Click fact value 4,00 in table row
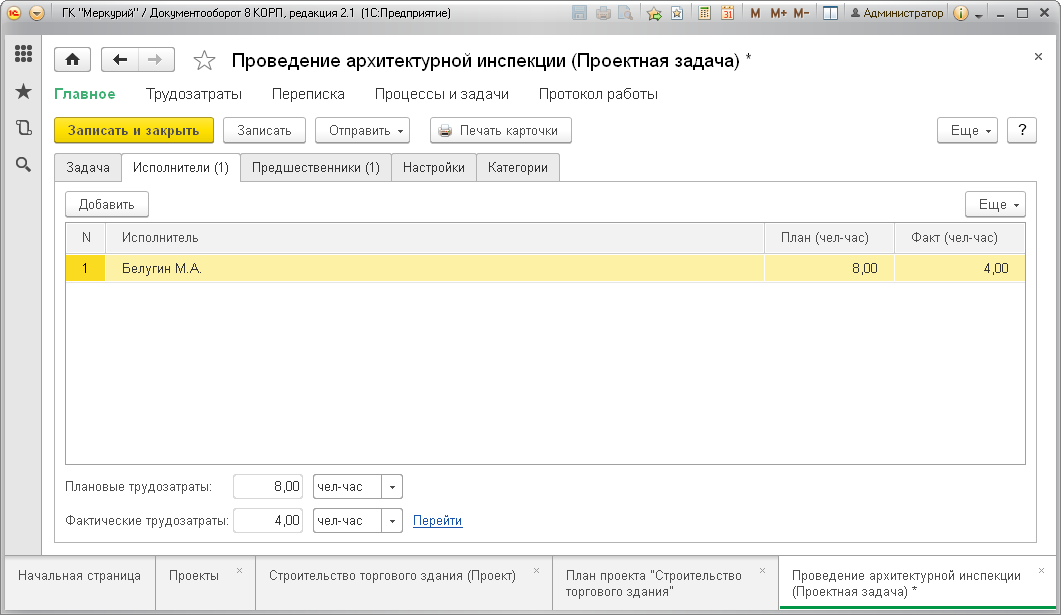The image size is (1061, 615). (960, 269)
